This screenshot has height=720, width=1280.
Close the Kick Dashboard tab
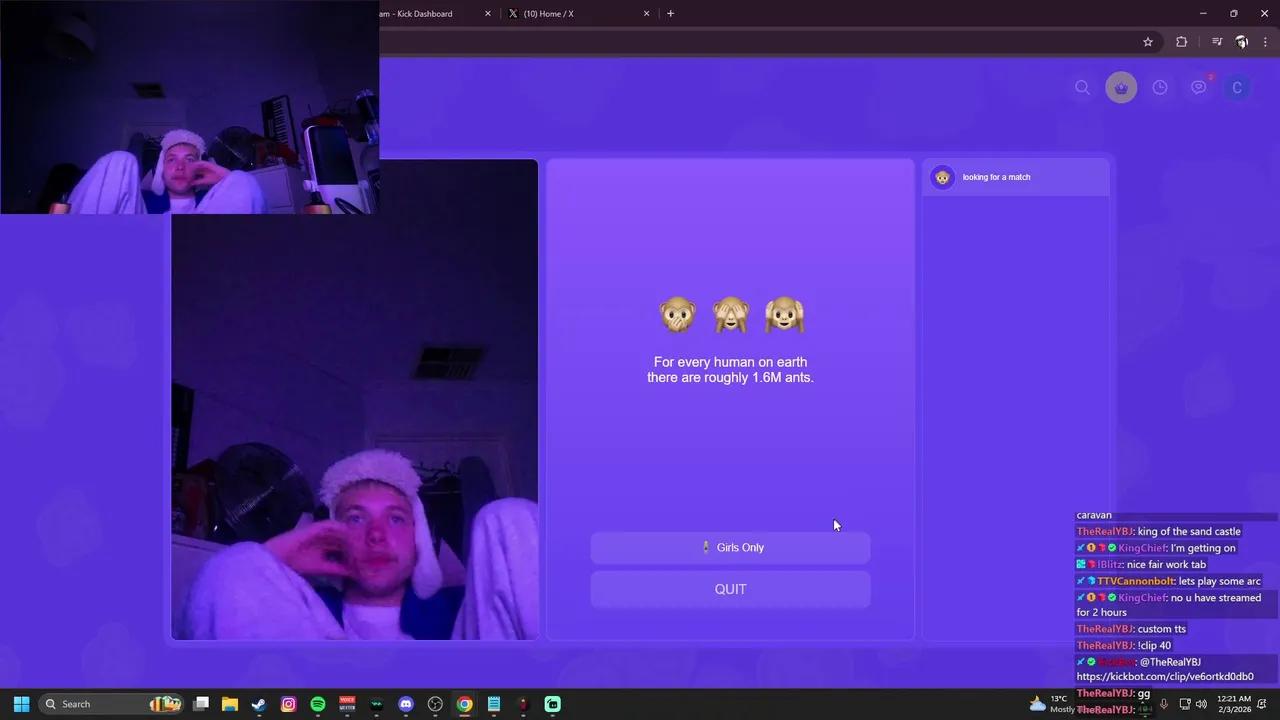tap(488, 14)
